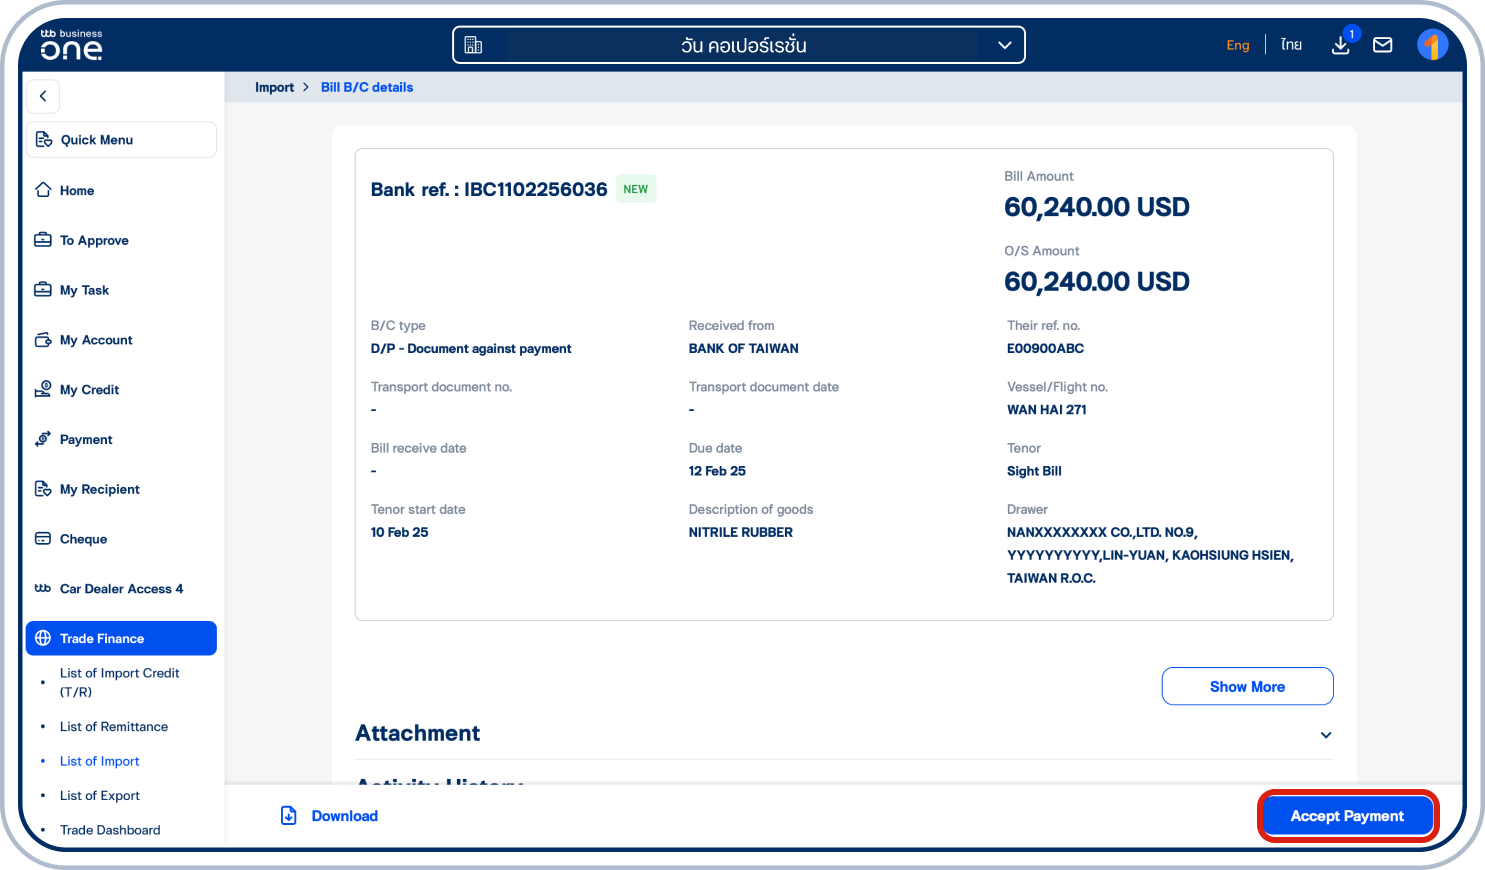Click the My Account card icon

pos(42,340)
